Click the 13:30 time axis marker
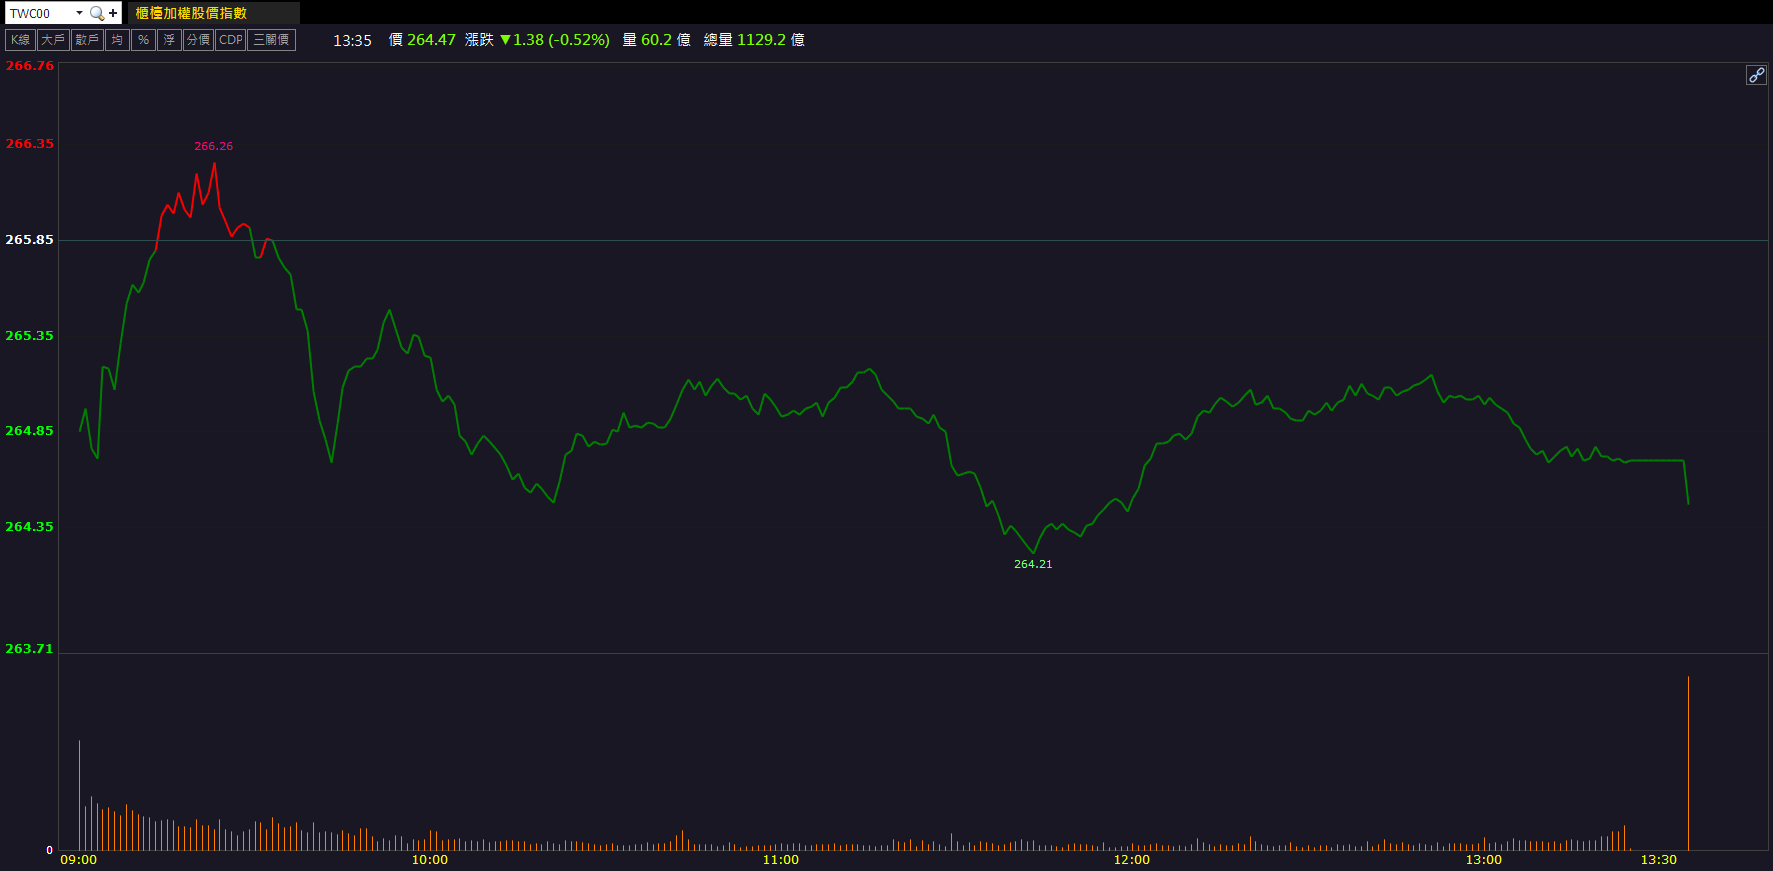 (1658, 860)
